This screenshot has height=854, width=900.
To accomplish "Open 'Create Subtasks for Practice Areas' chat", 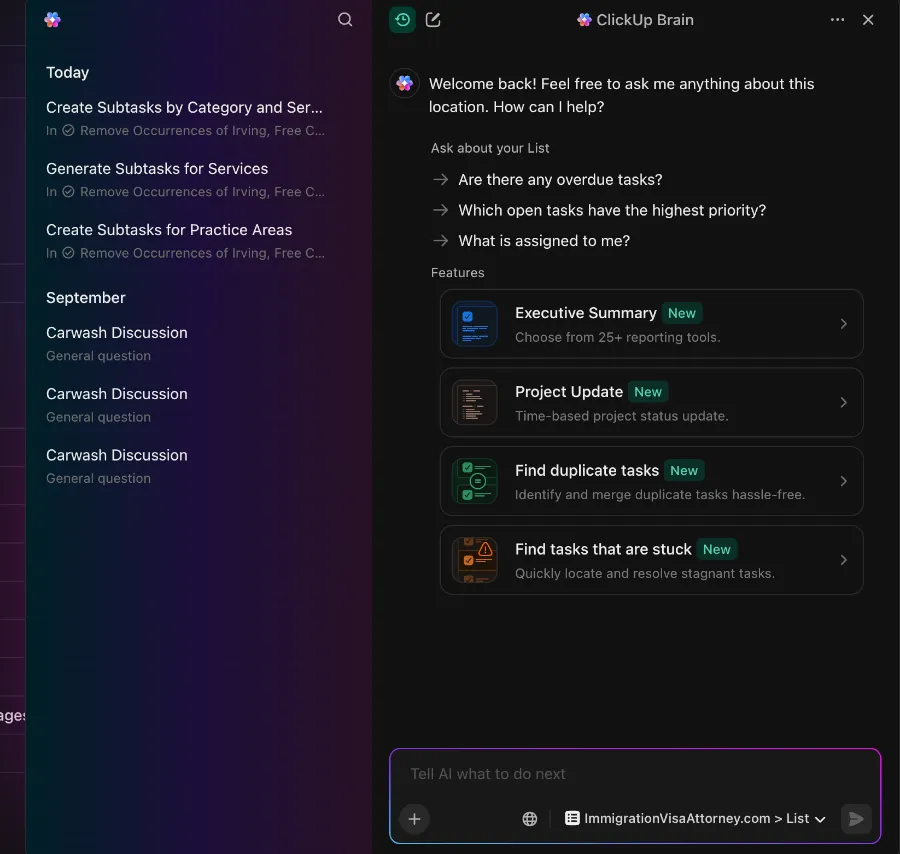I will pyautogui.click(x=169, y=230).
